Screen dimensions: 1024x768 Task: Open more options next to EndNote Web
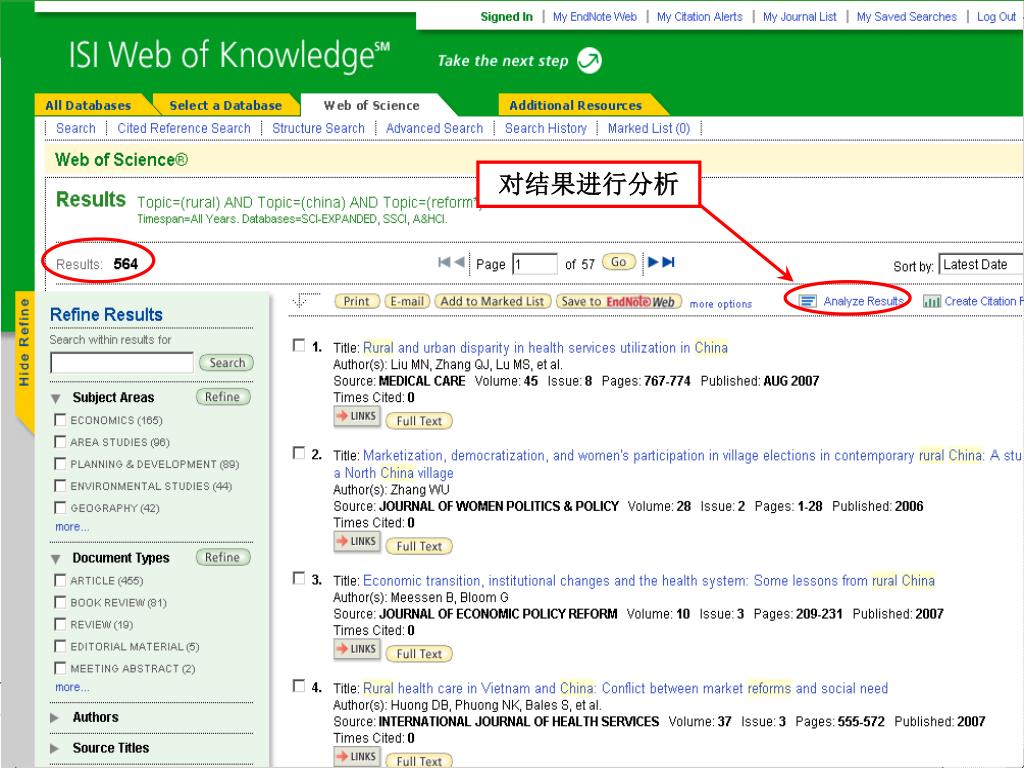pos(720,304)
